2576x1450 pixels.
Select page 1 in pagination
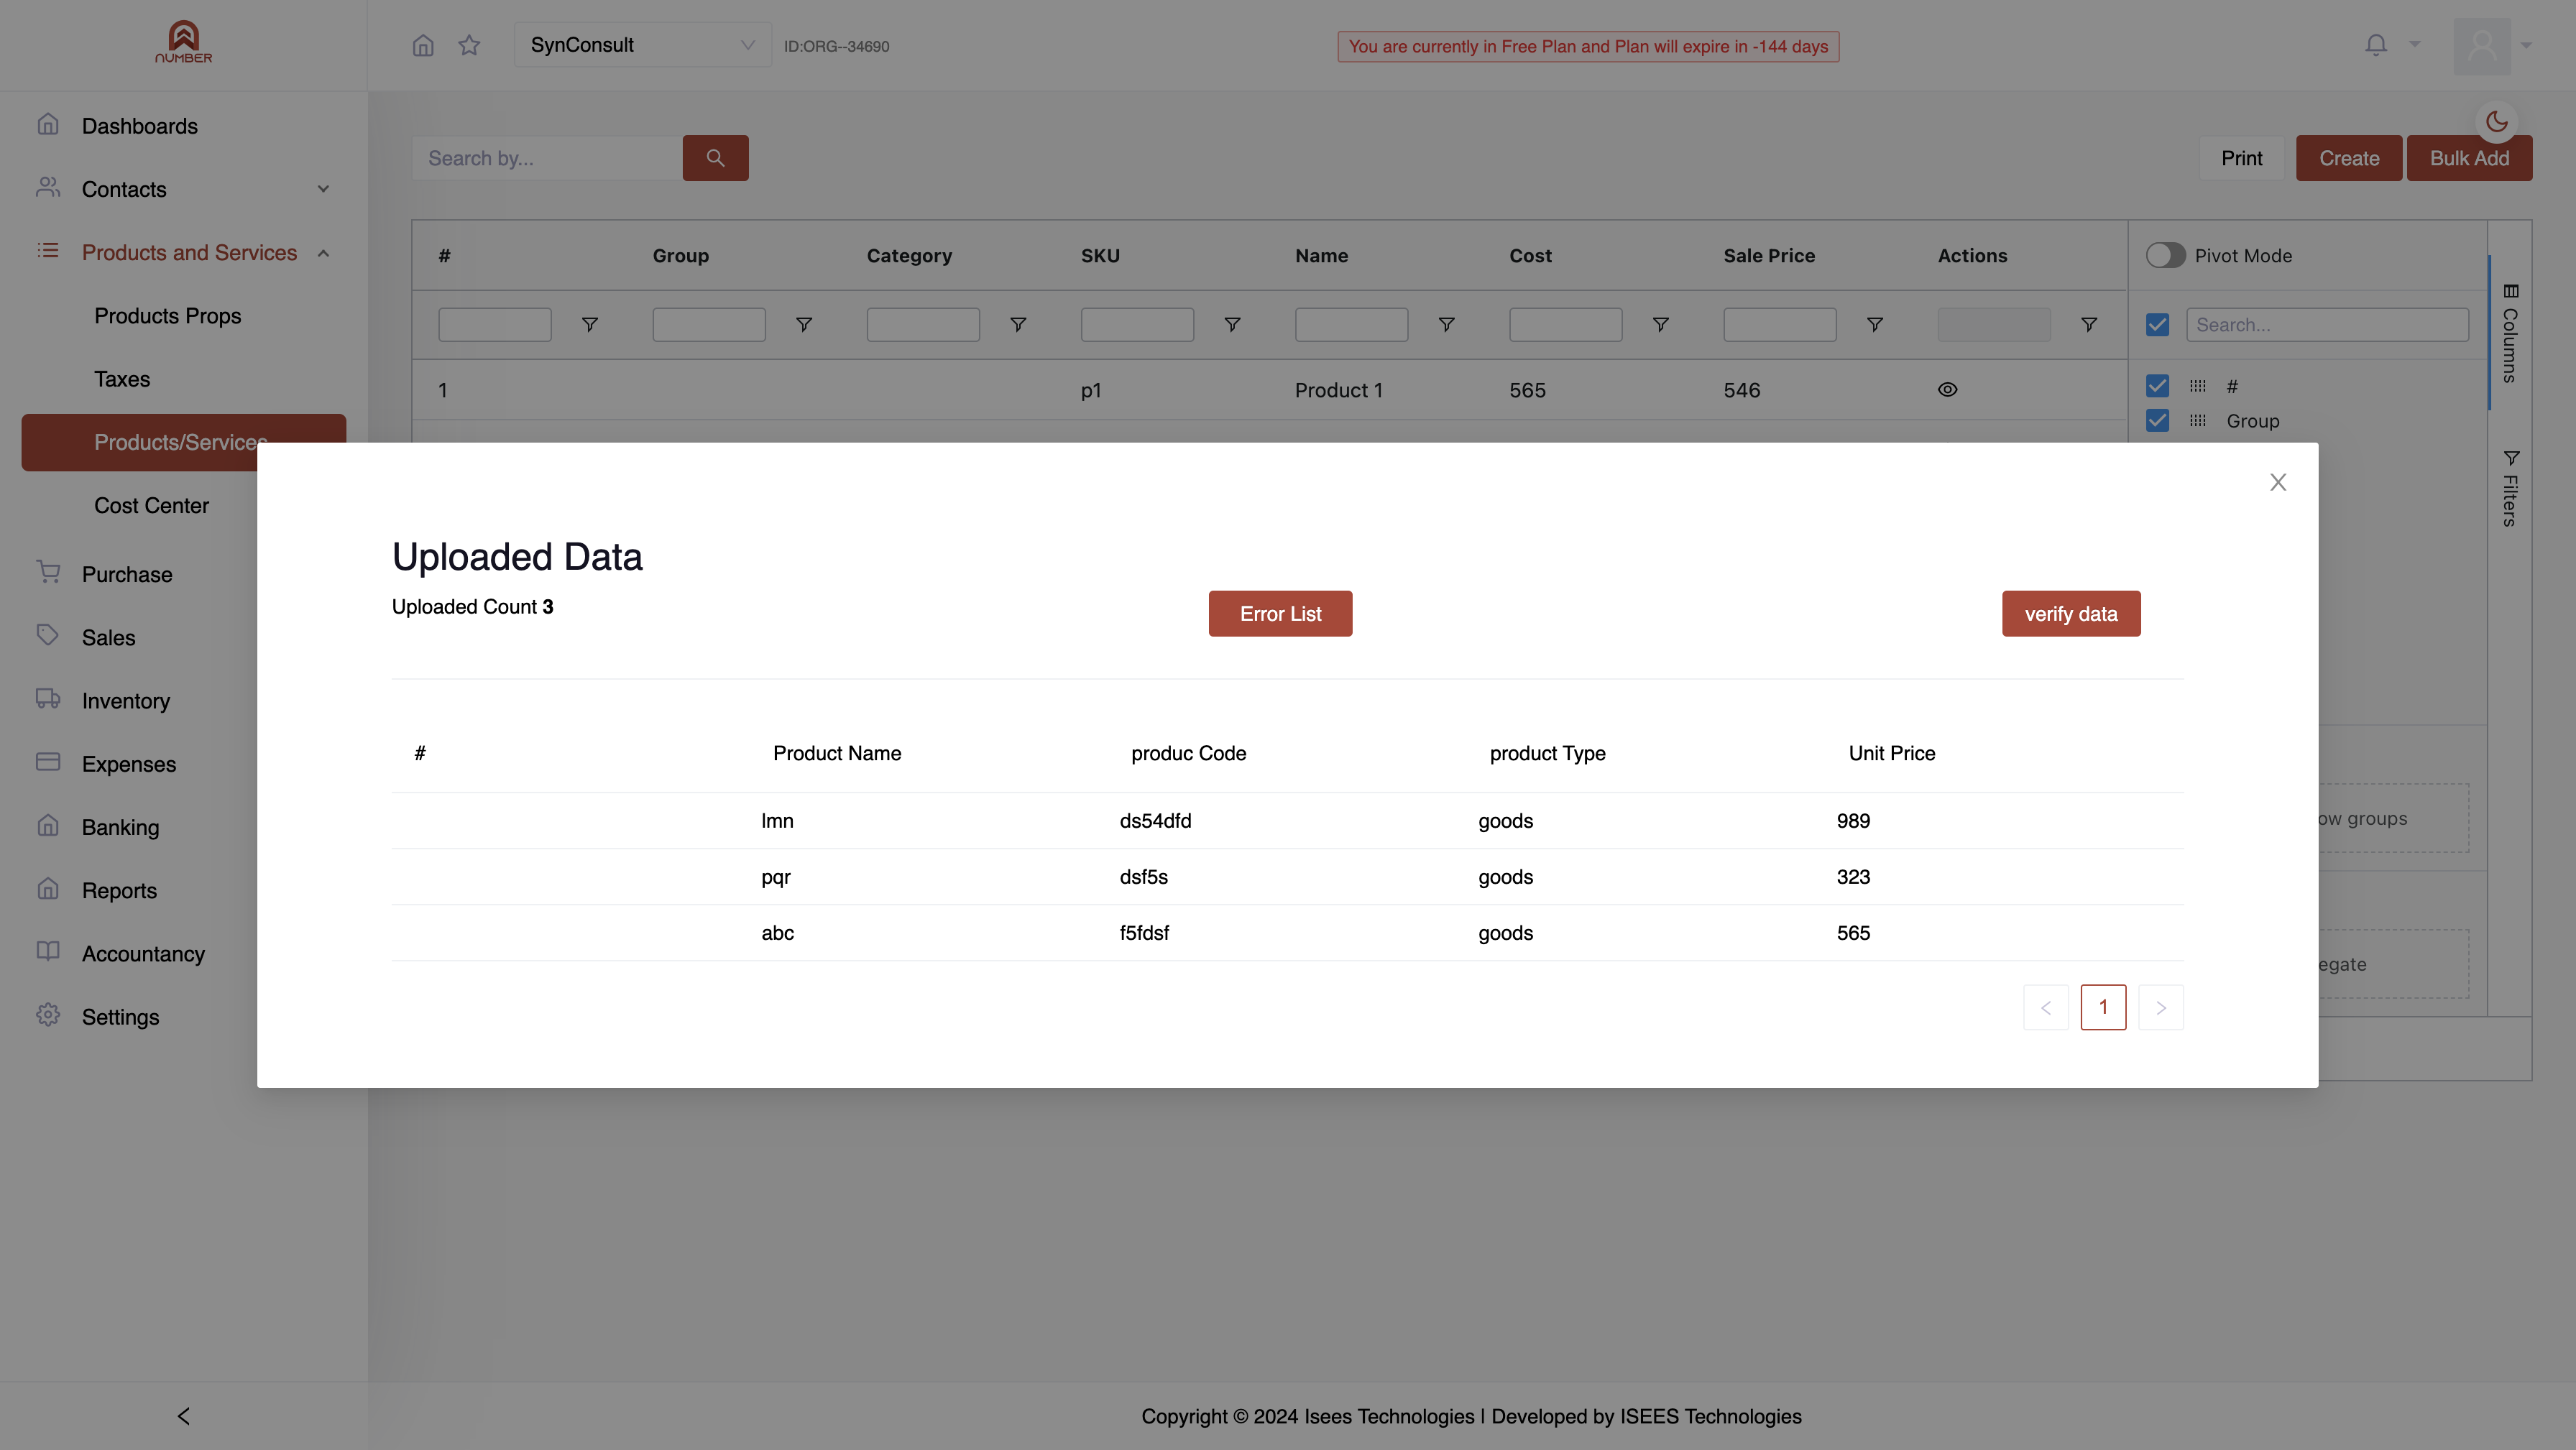pos(2103,1008)
